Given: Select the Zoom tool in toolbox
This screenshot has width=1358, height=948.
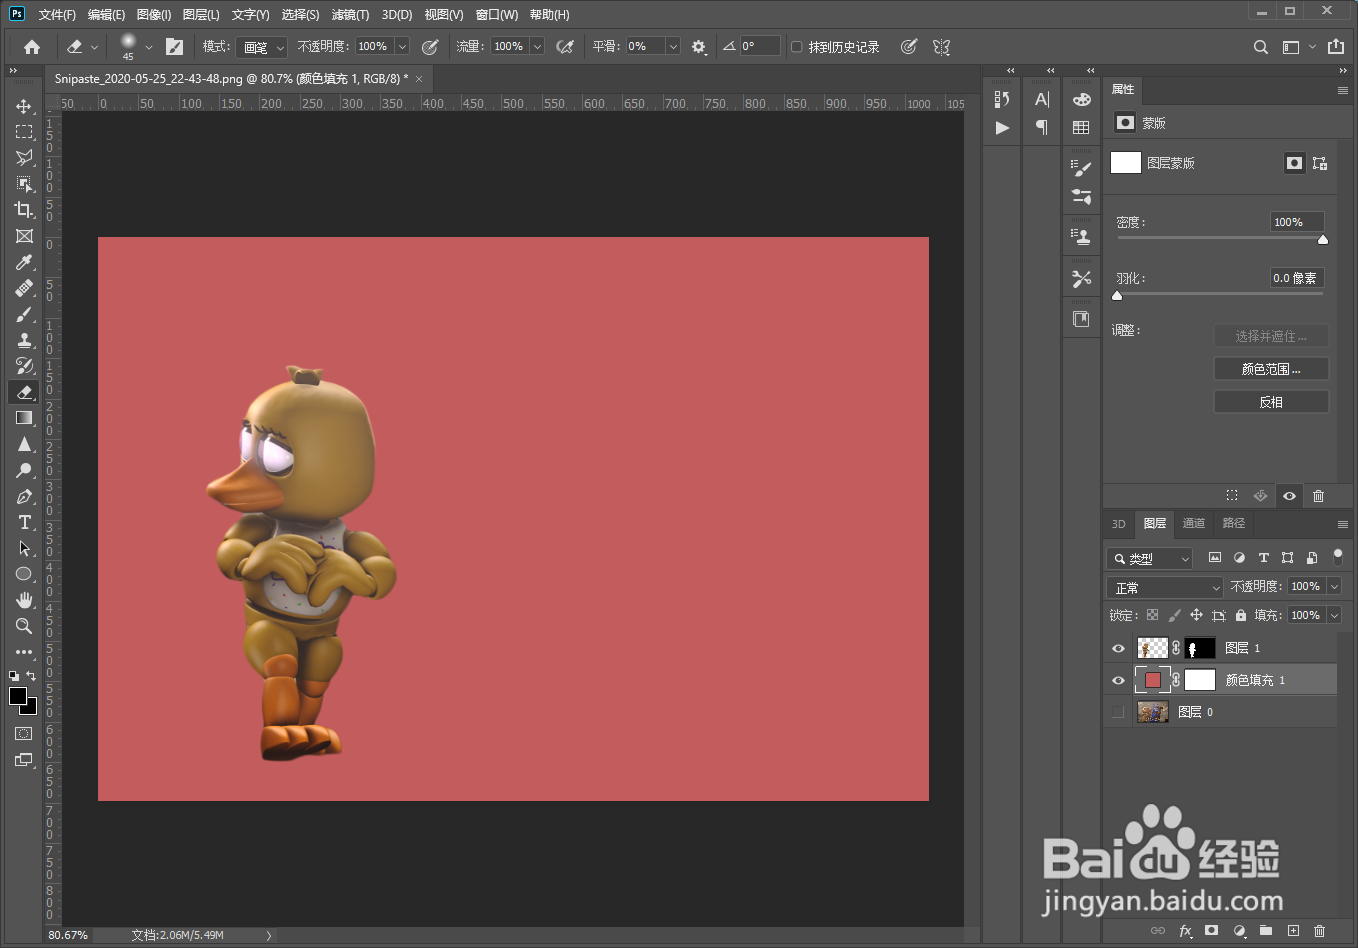Looking at the screenshot, I should [24, 626].
